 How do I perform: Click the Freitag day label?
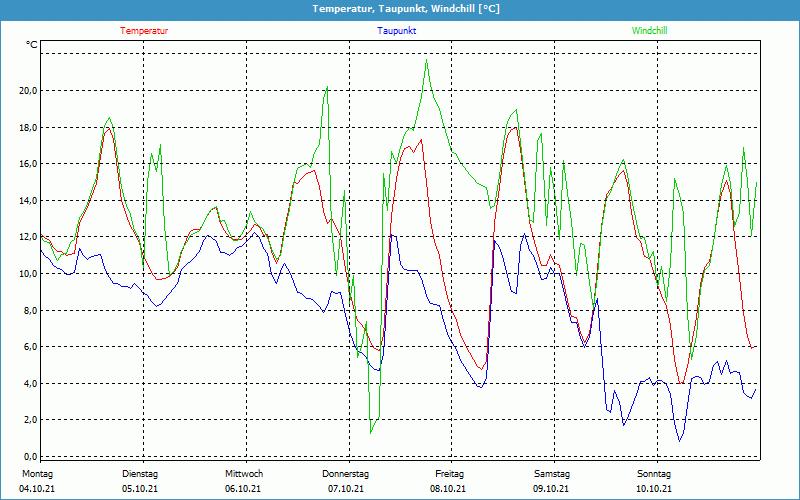pos(449,474)
